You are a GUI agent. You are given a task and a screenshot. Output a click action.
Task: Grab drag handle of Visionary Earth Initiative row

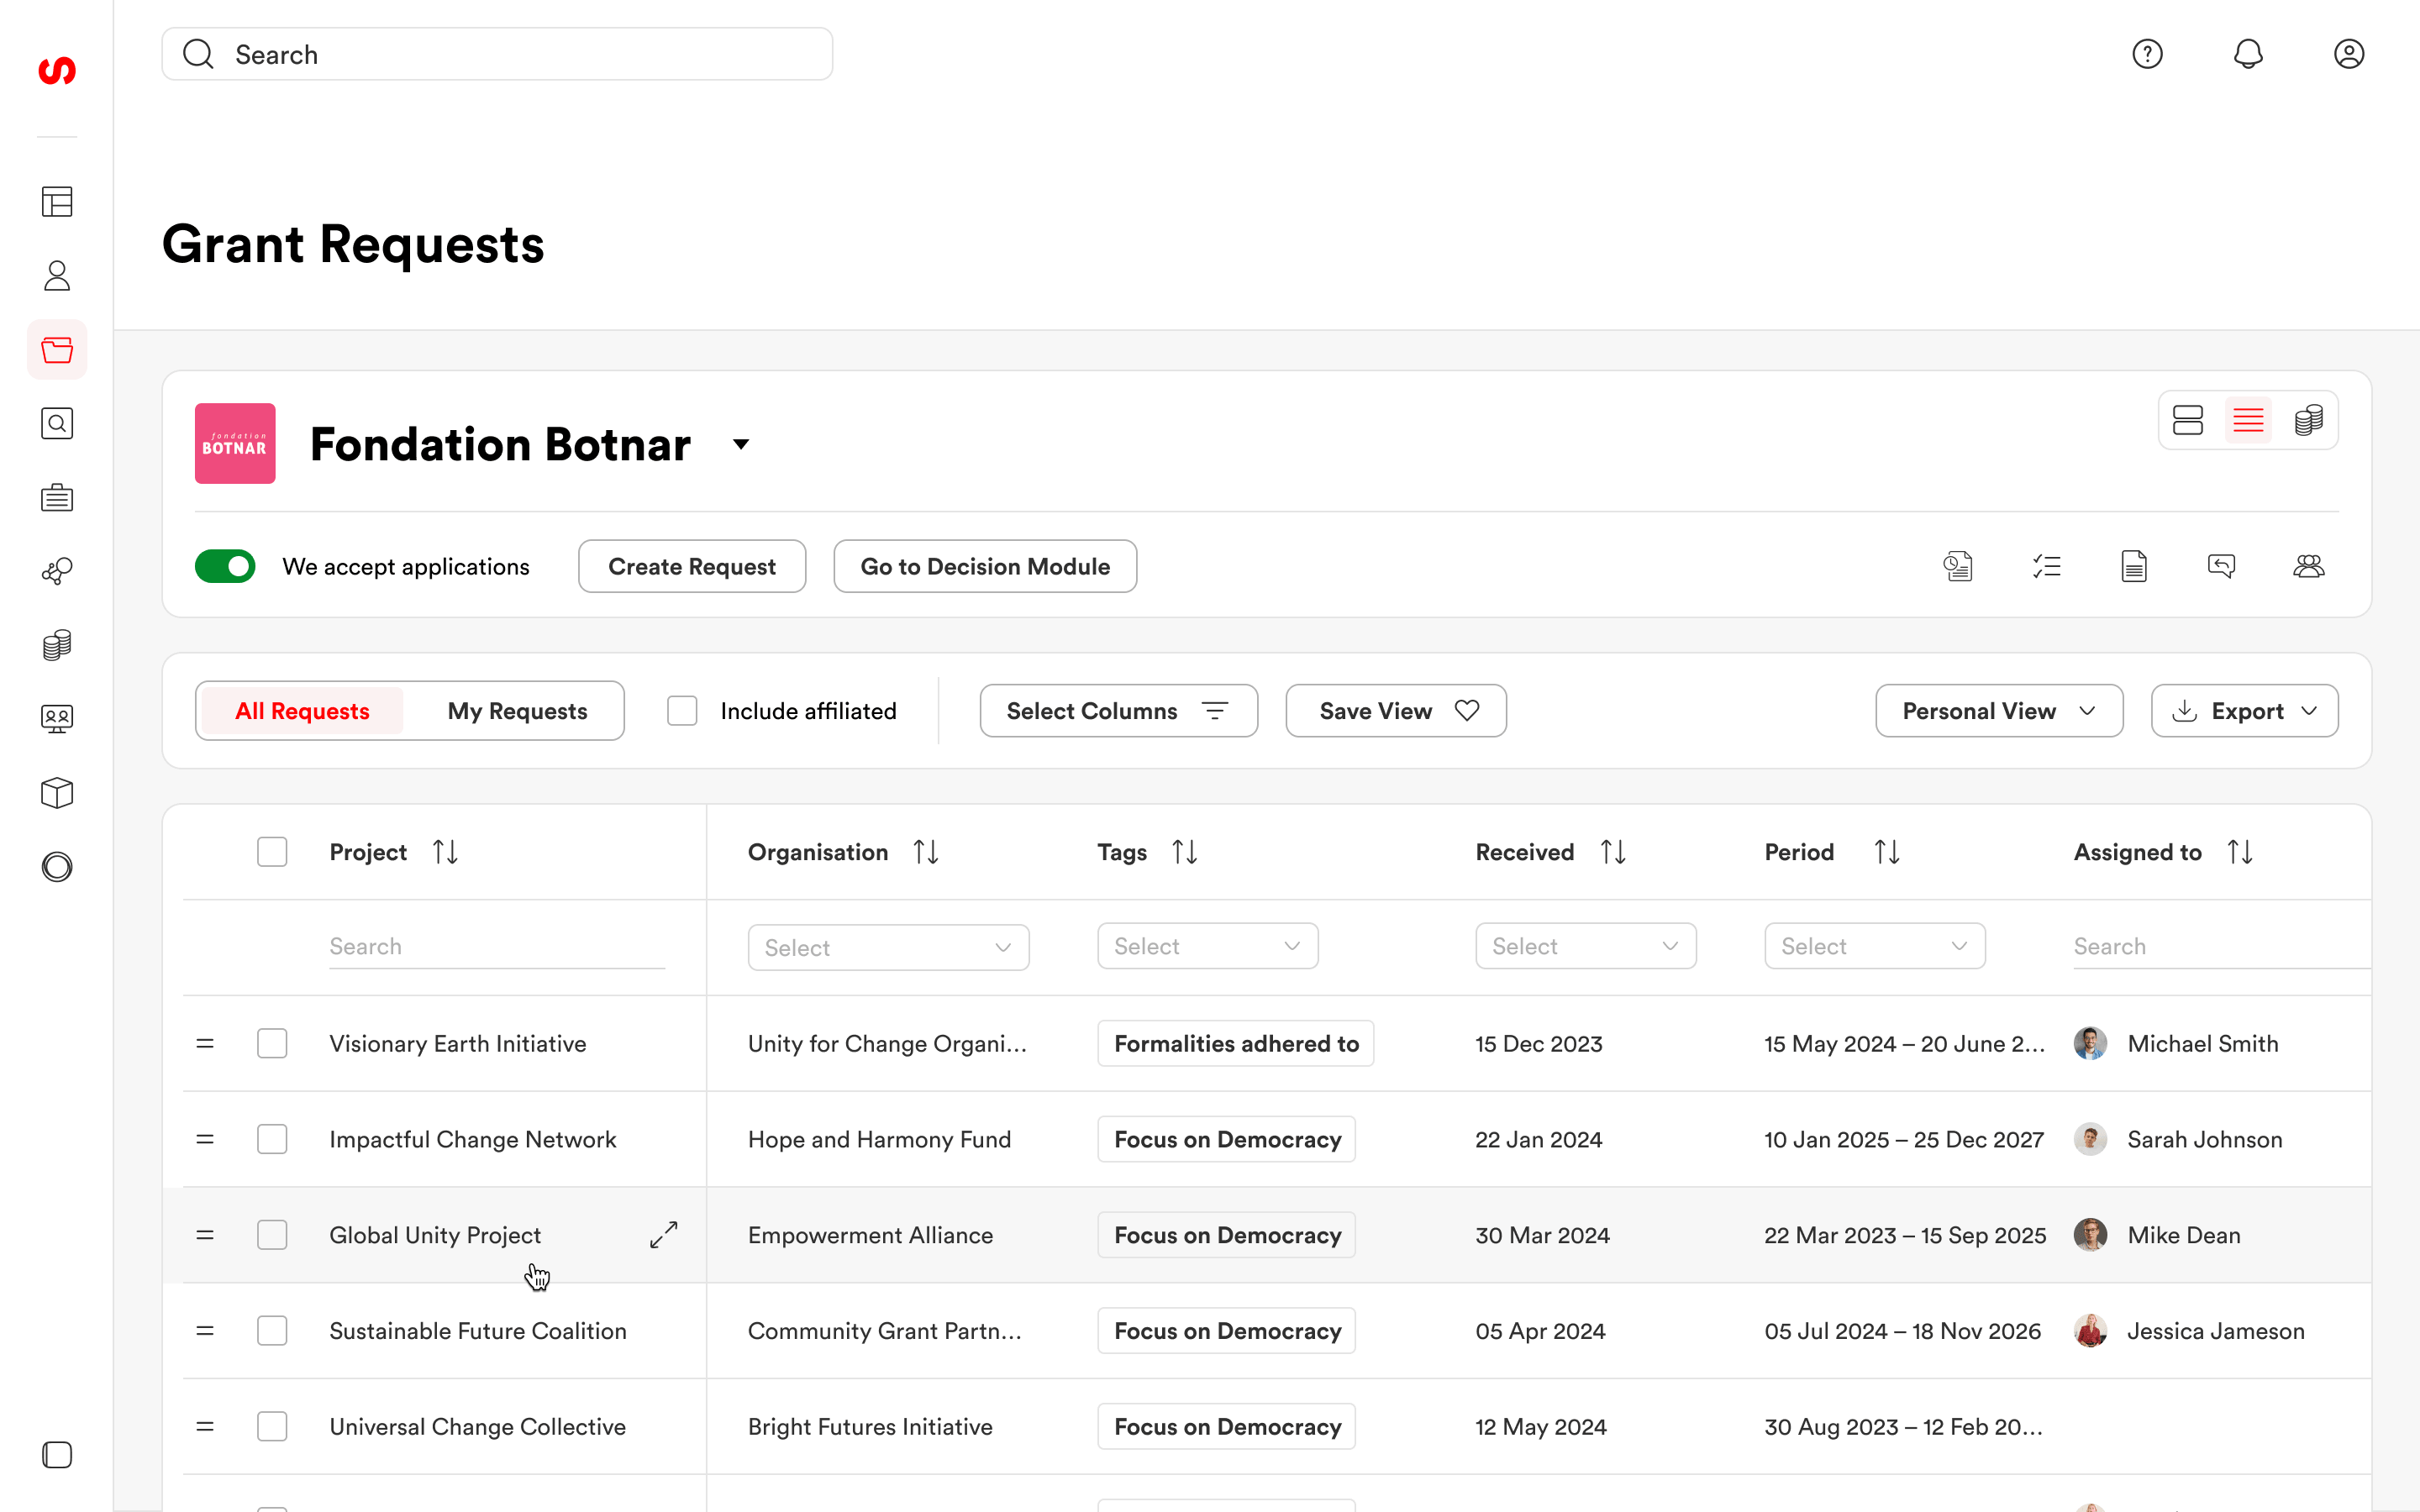(205, 1043)
